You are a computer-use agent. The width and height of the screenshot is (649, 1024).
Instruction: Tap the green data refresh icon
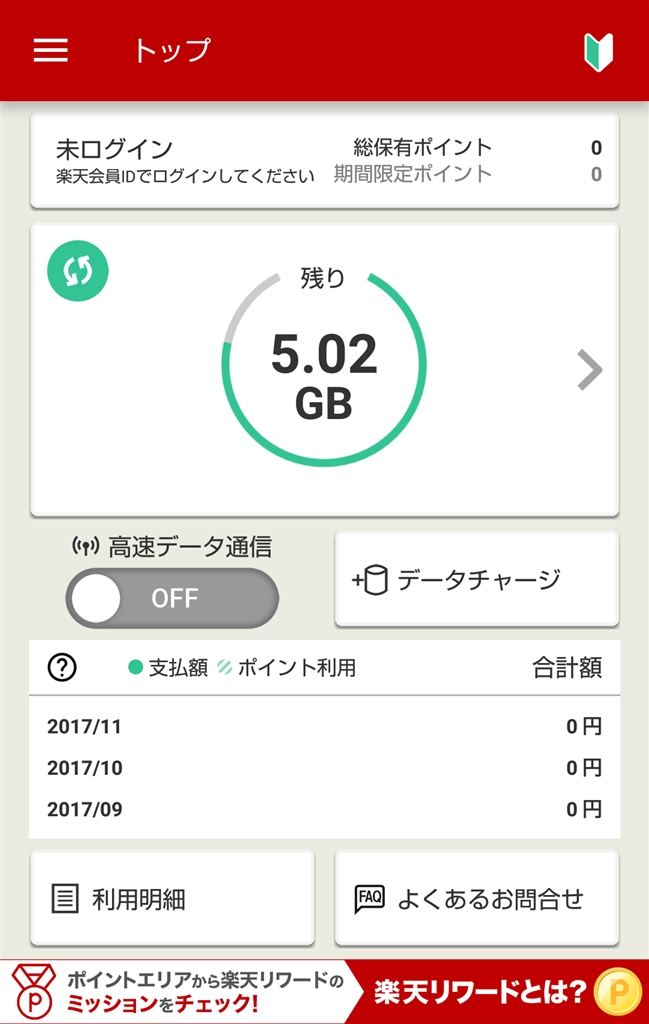(x=77, y=270)
